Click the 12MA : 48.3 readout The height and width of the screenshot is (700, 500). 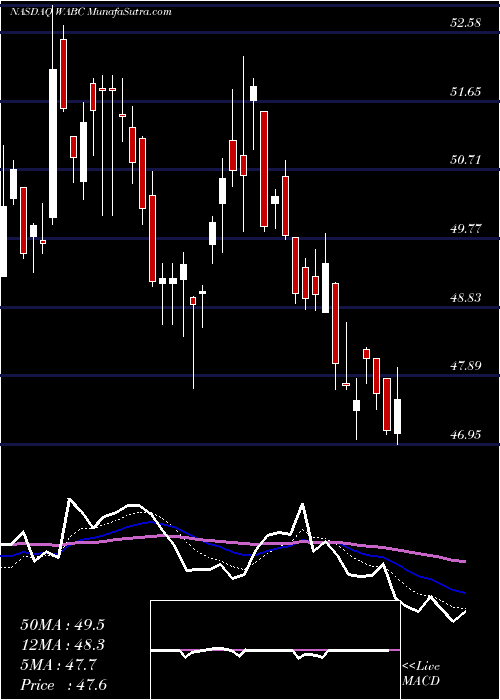click(x=62, y=645)
